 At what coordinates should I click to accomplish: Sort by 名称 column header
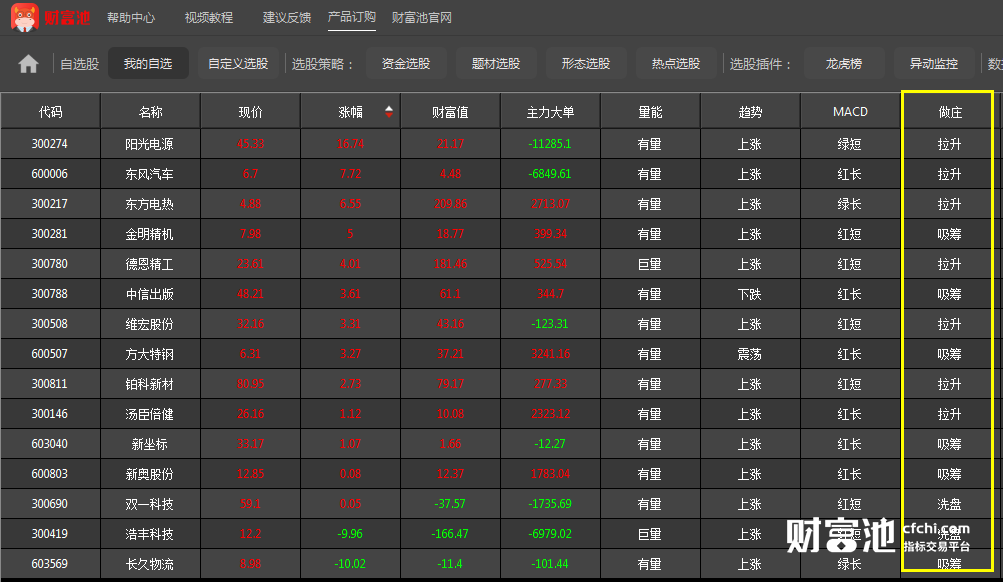point(150,112)
